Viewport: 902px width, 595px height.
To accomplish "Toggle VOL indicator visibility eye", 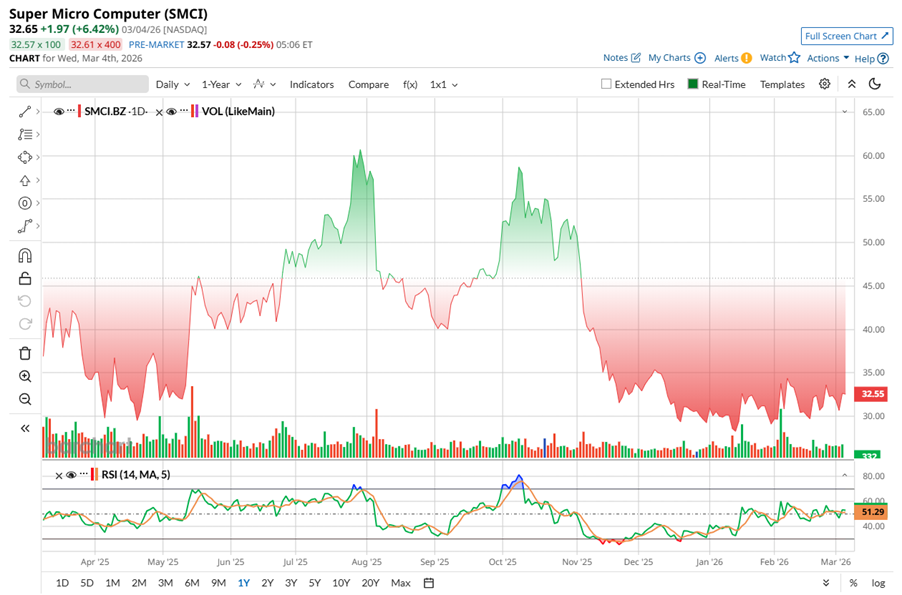I will [x=171, y=112].
